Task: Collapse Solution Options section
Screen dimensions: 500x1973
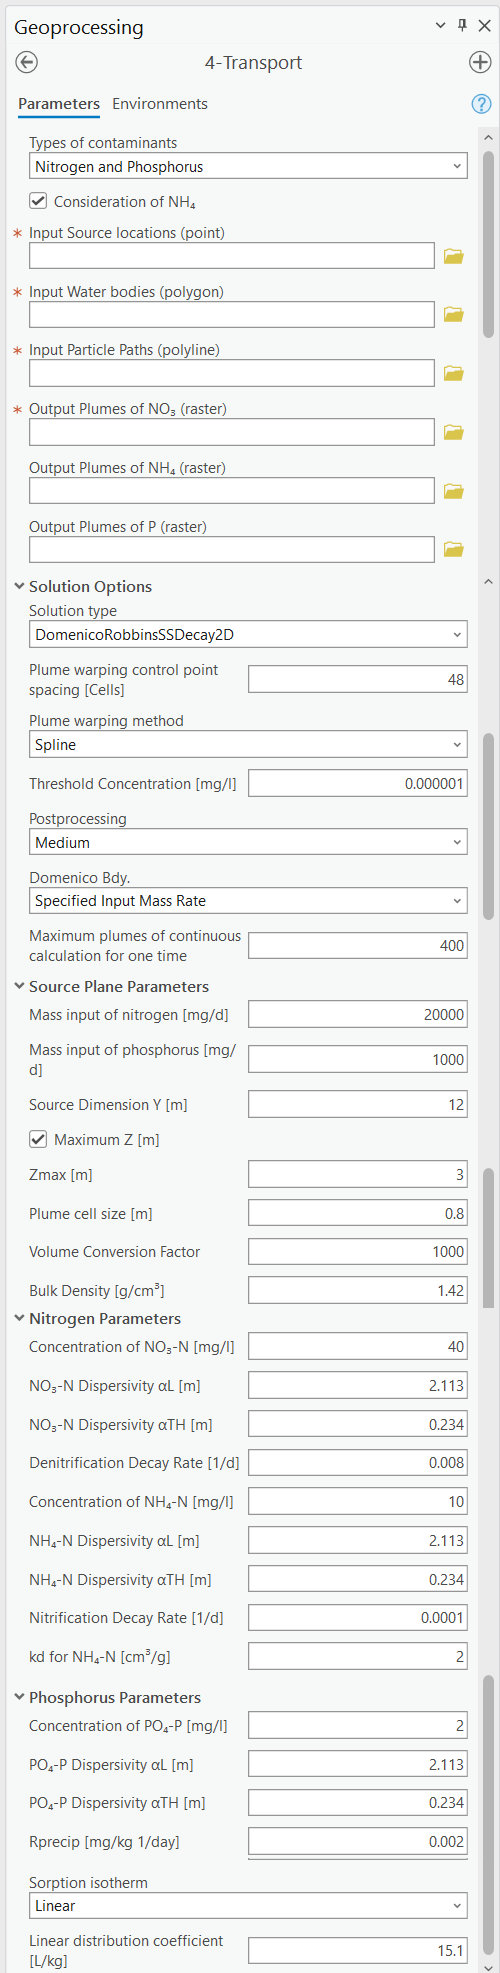Action: tap(20, 587)
